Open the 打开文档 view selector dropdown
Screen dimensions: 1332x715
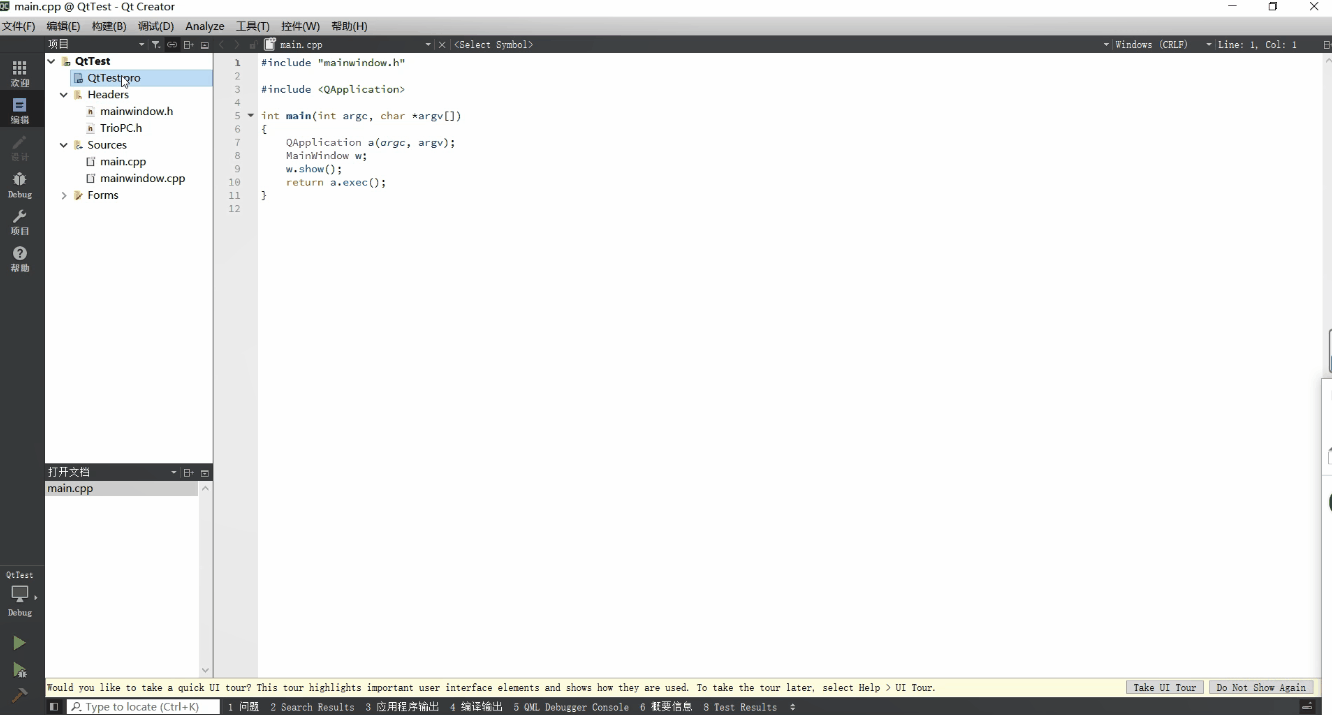[x=112, y=472]
